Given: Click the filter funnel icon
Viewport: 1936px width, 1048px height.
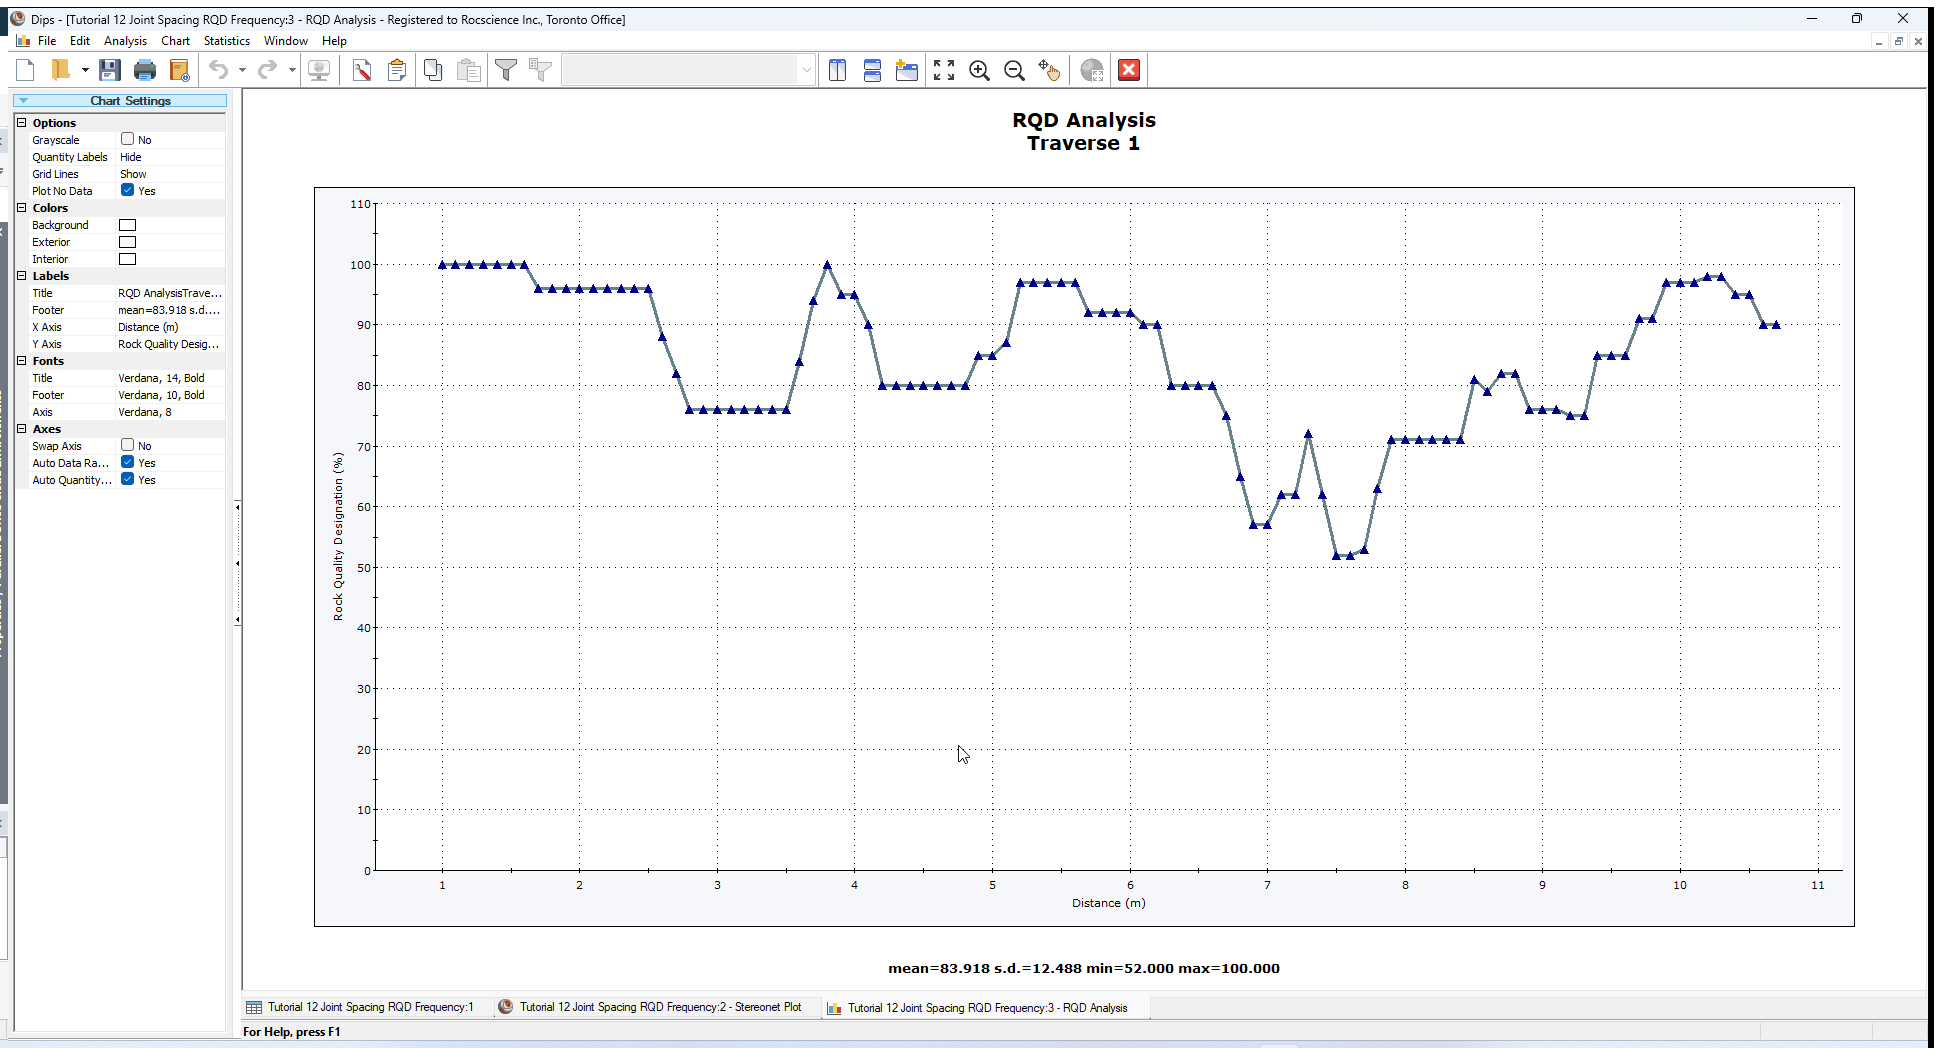Looking at the screenshot, I should (x=506, y=70).
